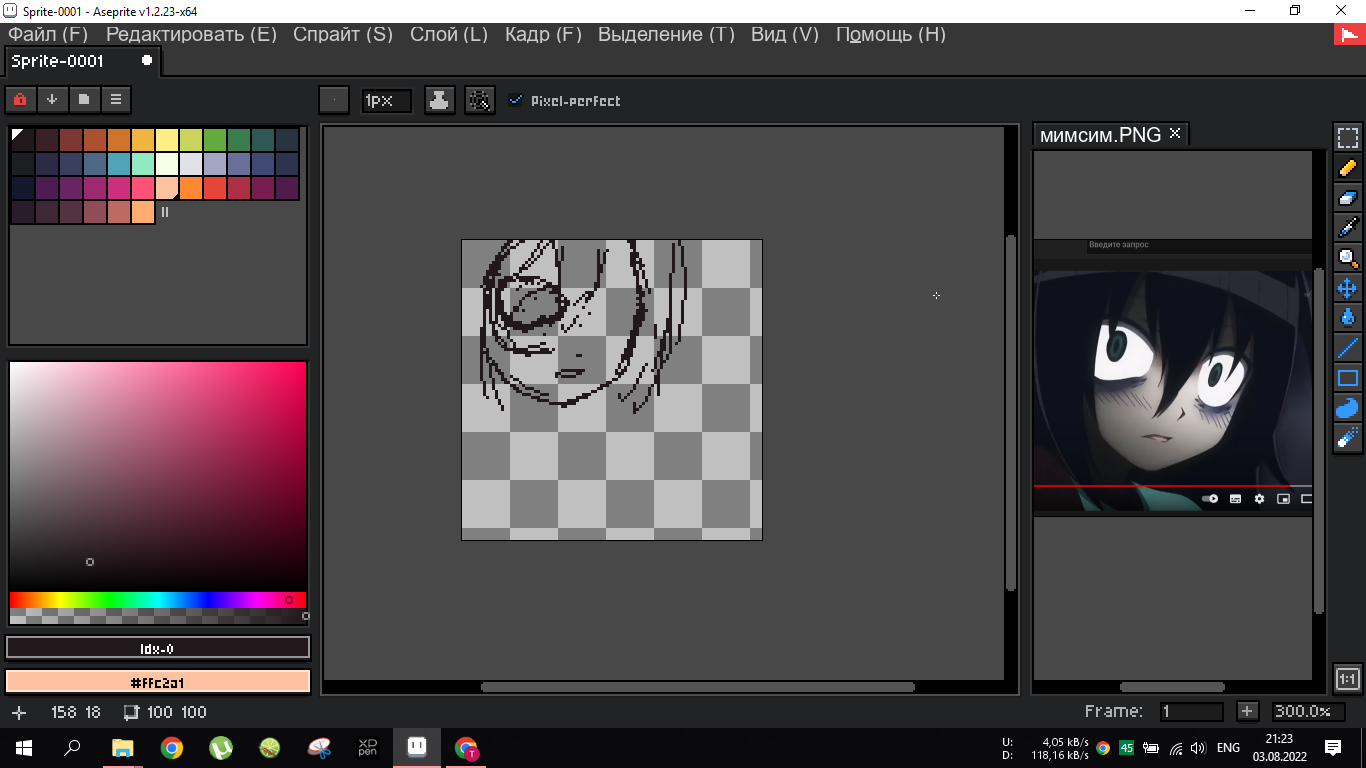Viewport: 1366px width, 768px height.
Task: Choose the Line tool
Action: pyautogui.click(x=1347, y=348)
